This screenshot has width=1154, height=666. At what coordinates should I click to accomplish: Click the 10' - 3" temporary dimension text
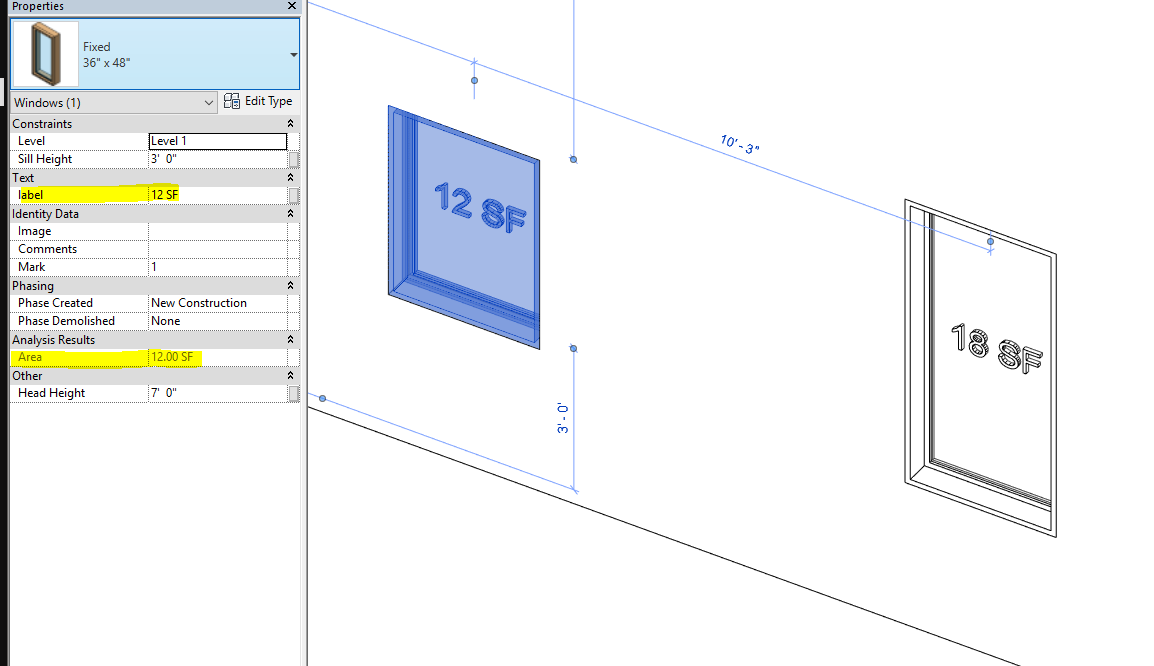pyautogui.click(x=740, y=144)
